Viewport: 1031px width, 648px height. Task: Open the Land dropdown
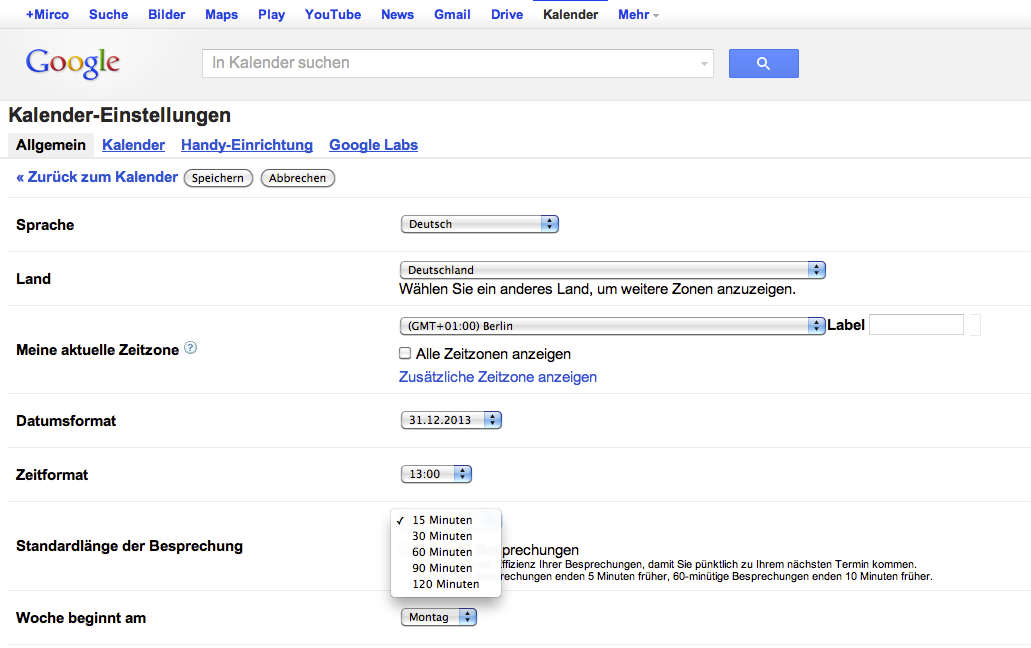coord(612,270)
